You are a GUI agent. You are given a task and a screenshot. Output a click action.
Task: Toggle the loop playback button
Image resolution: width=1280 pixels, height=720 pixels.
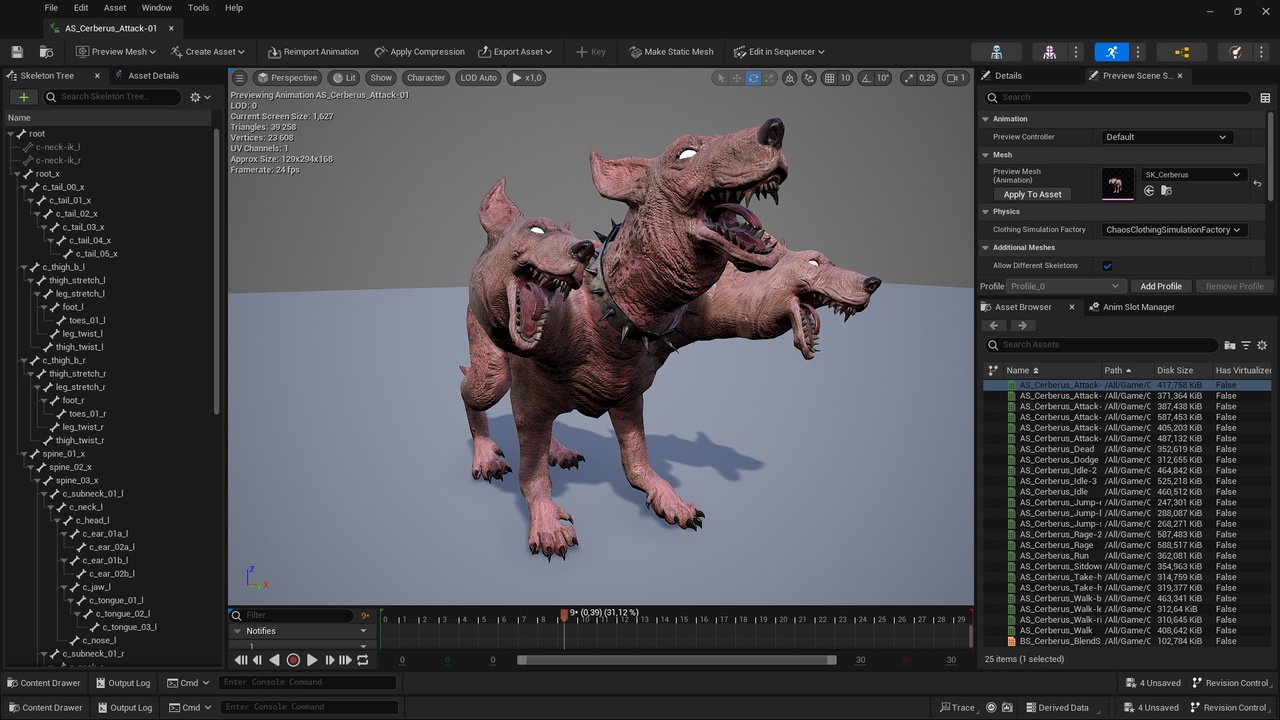pyautogui.click(x=363, y=660)
